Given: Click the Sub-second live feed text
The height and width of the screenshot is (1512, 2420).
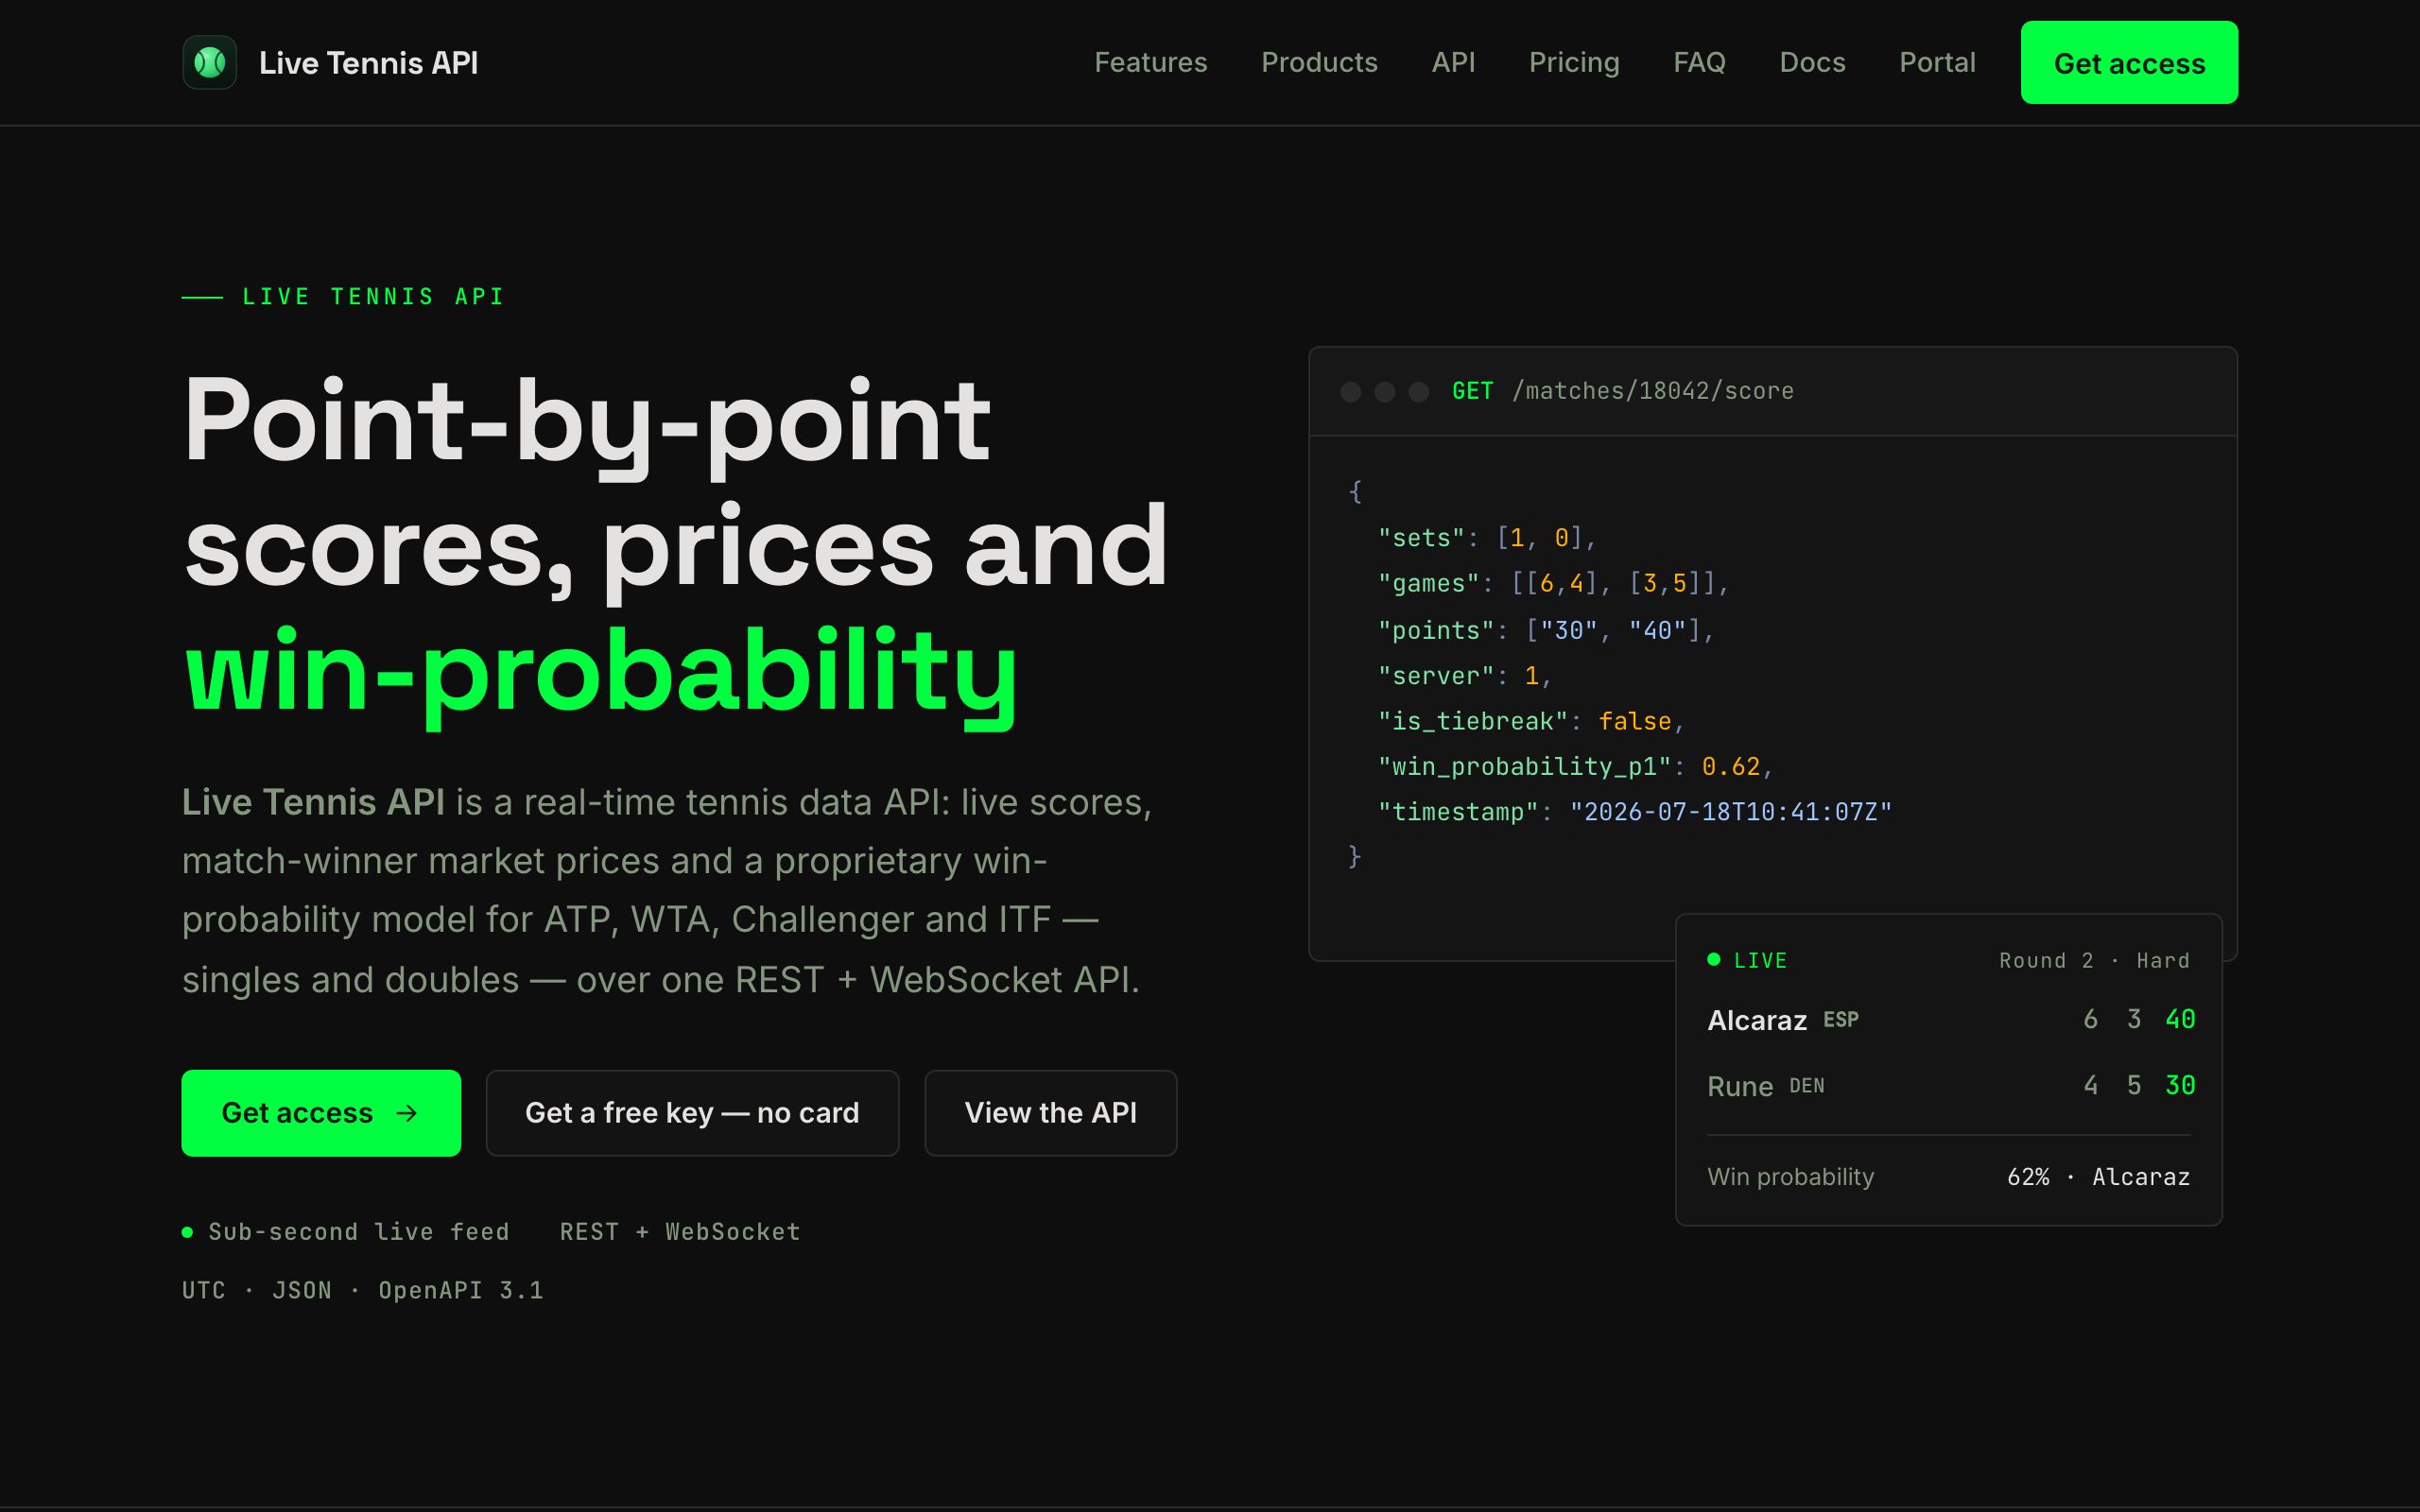Looking at the screenshot, I should (359, 1232).
